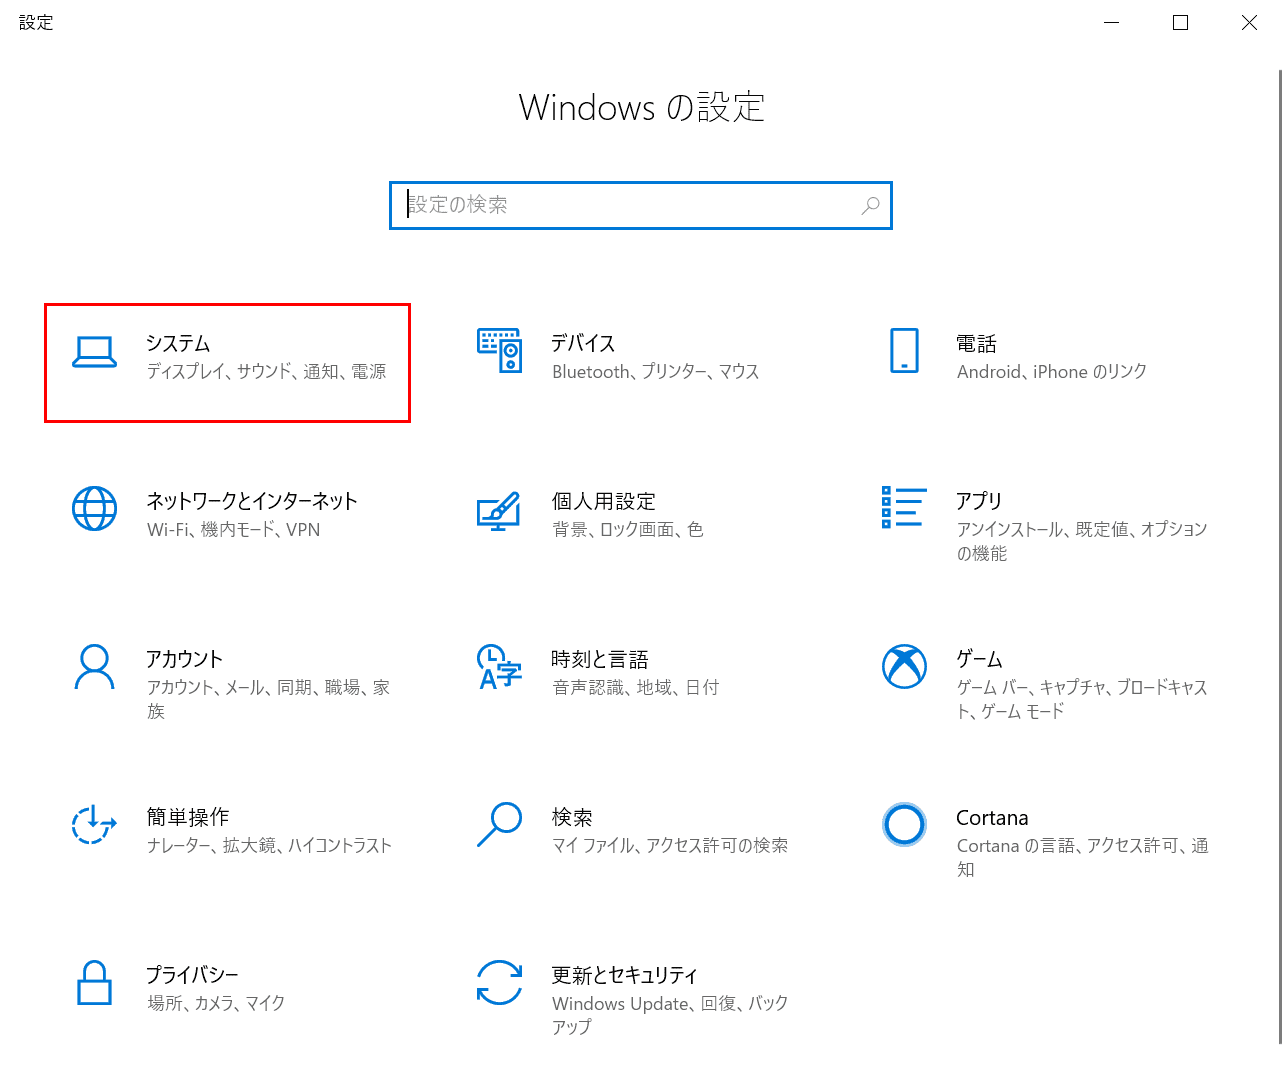Click the 時刻と言語 clock and letter icon

point(499,666)
